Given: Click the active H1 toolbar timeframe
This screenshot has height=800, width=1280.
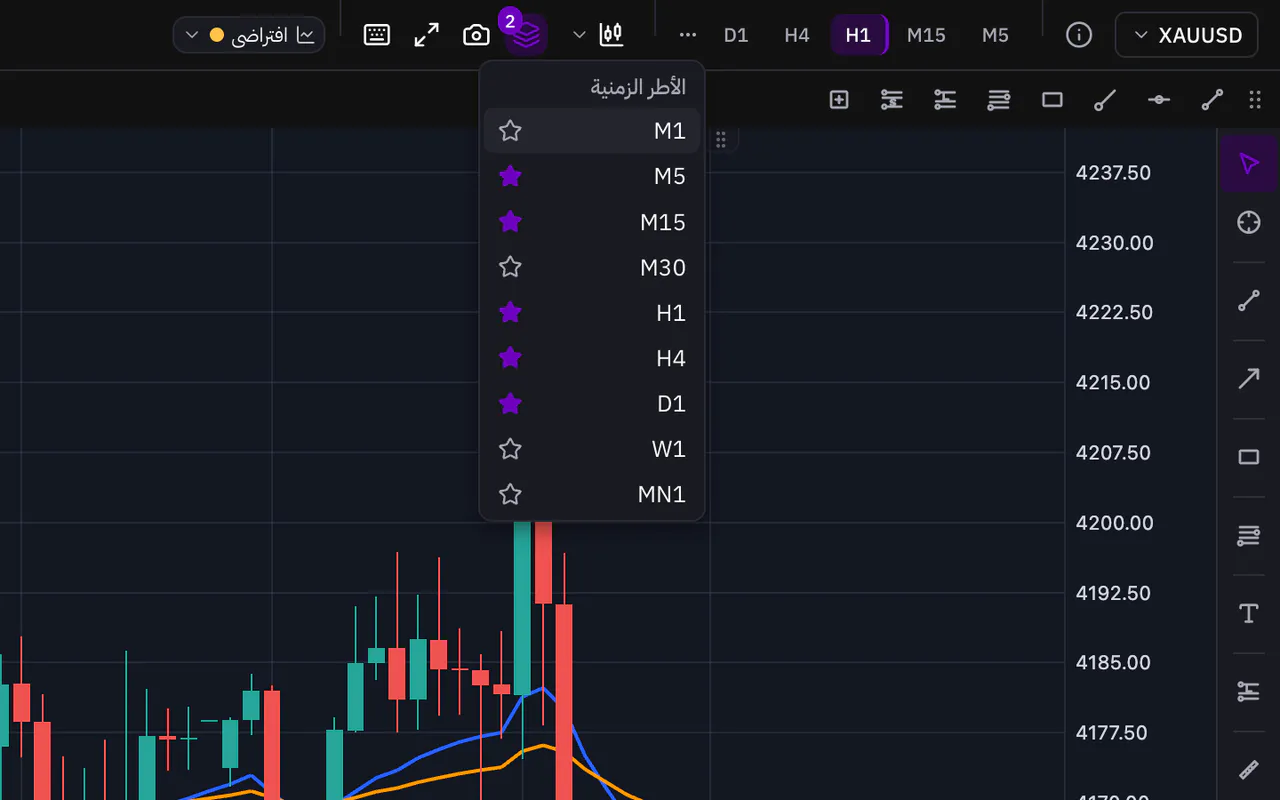Looking at the screenshot, I should [x=859, y=35].
